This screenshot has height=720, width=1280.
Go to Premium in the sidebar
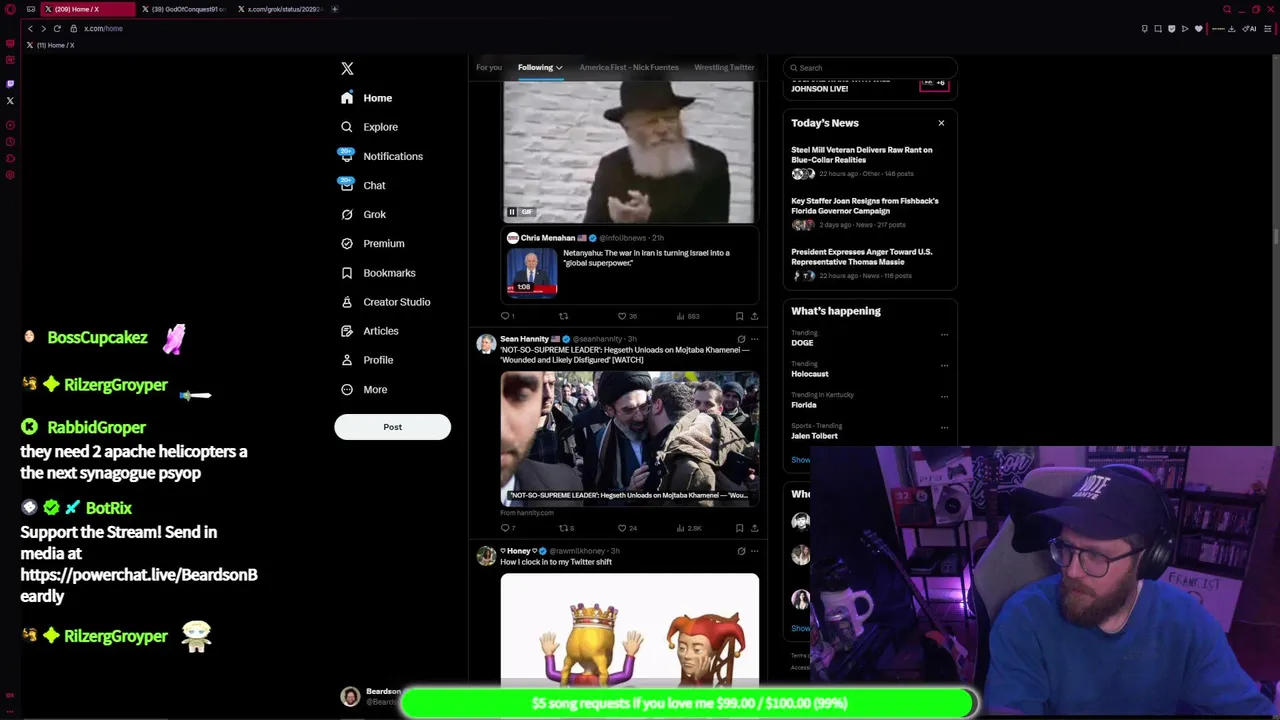[x=372, y=243]
